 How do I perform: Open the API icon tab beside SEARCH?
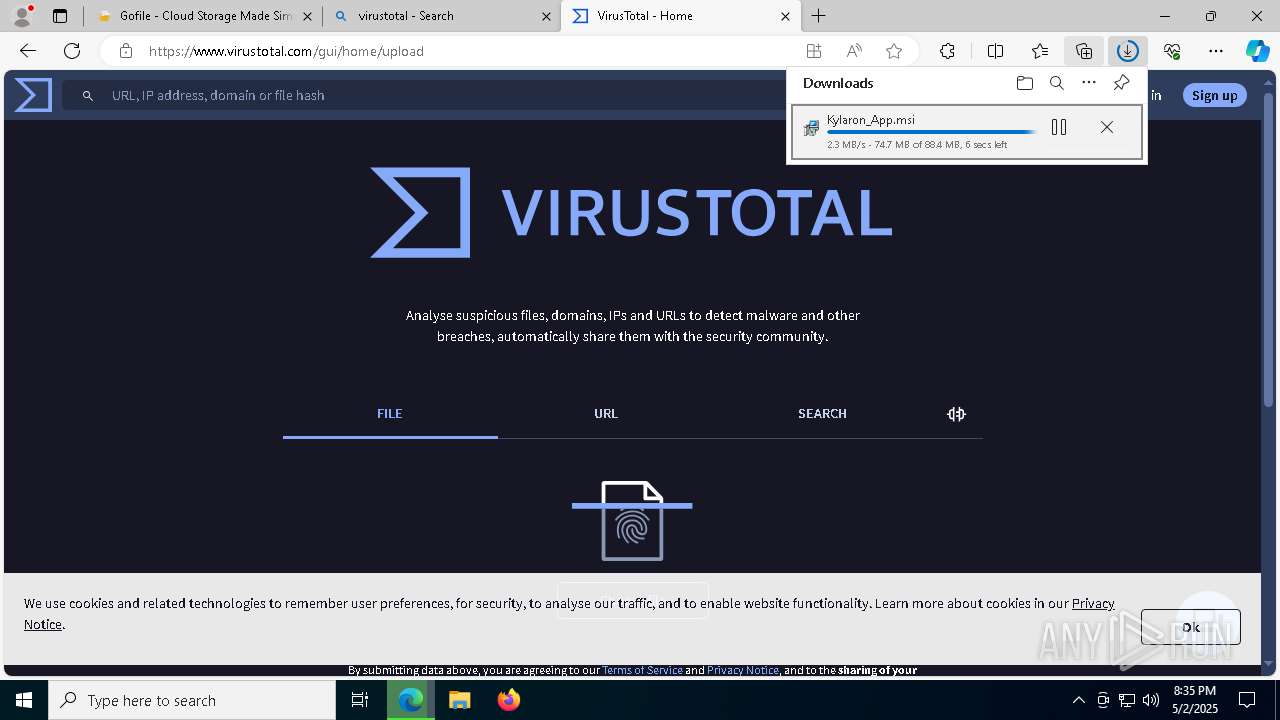pyautogui.click(x=956, y=414)
